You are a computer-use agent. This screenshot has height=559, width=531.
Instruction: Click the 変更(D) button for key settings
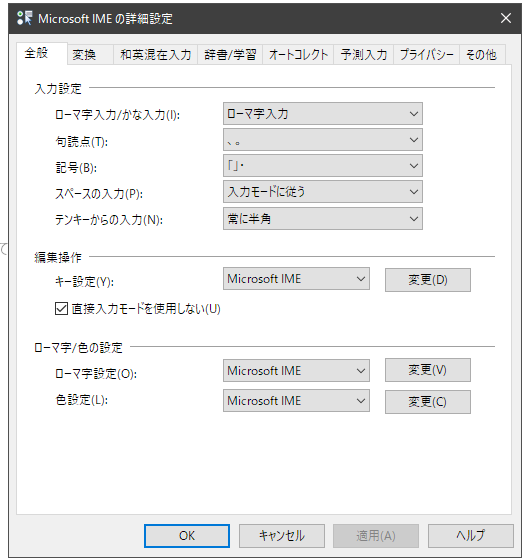click(x=428, y=280)
